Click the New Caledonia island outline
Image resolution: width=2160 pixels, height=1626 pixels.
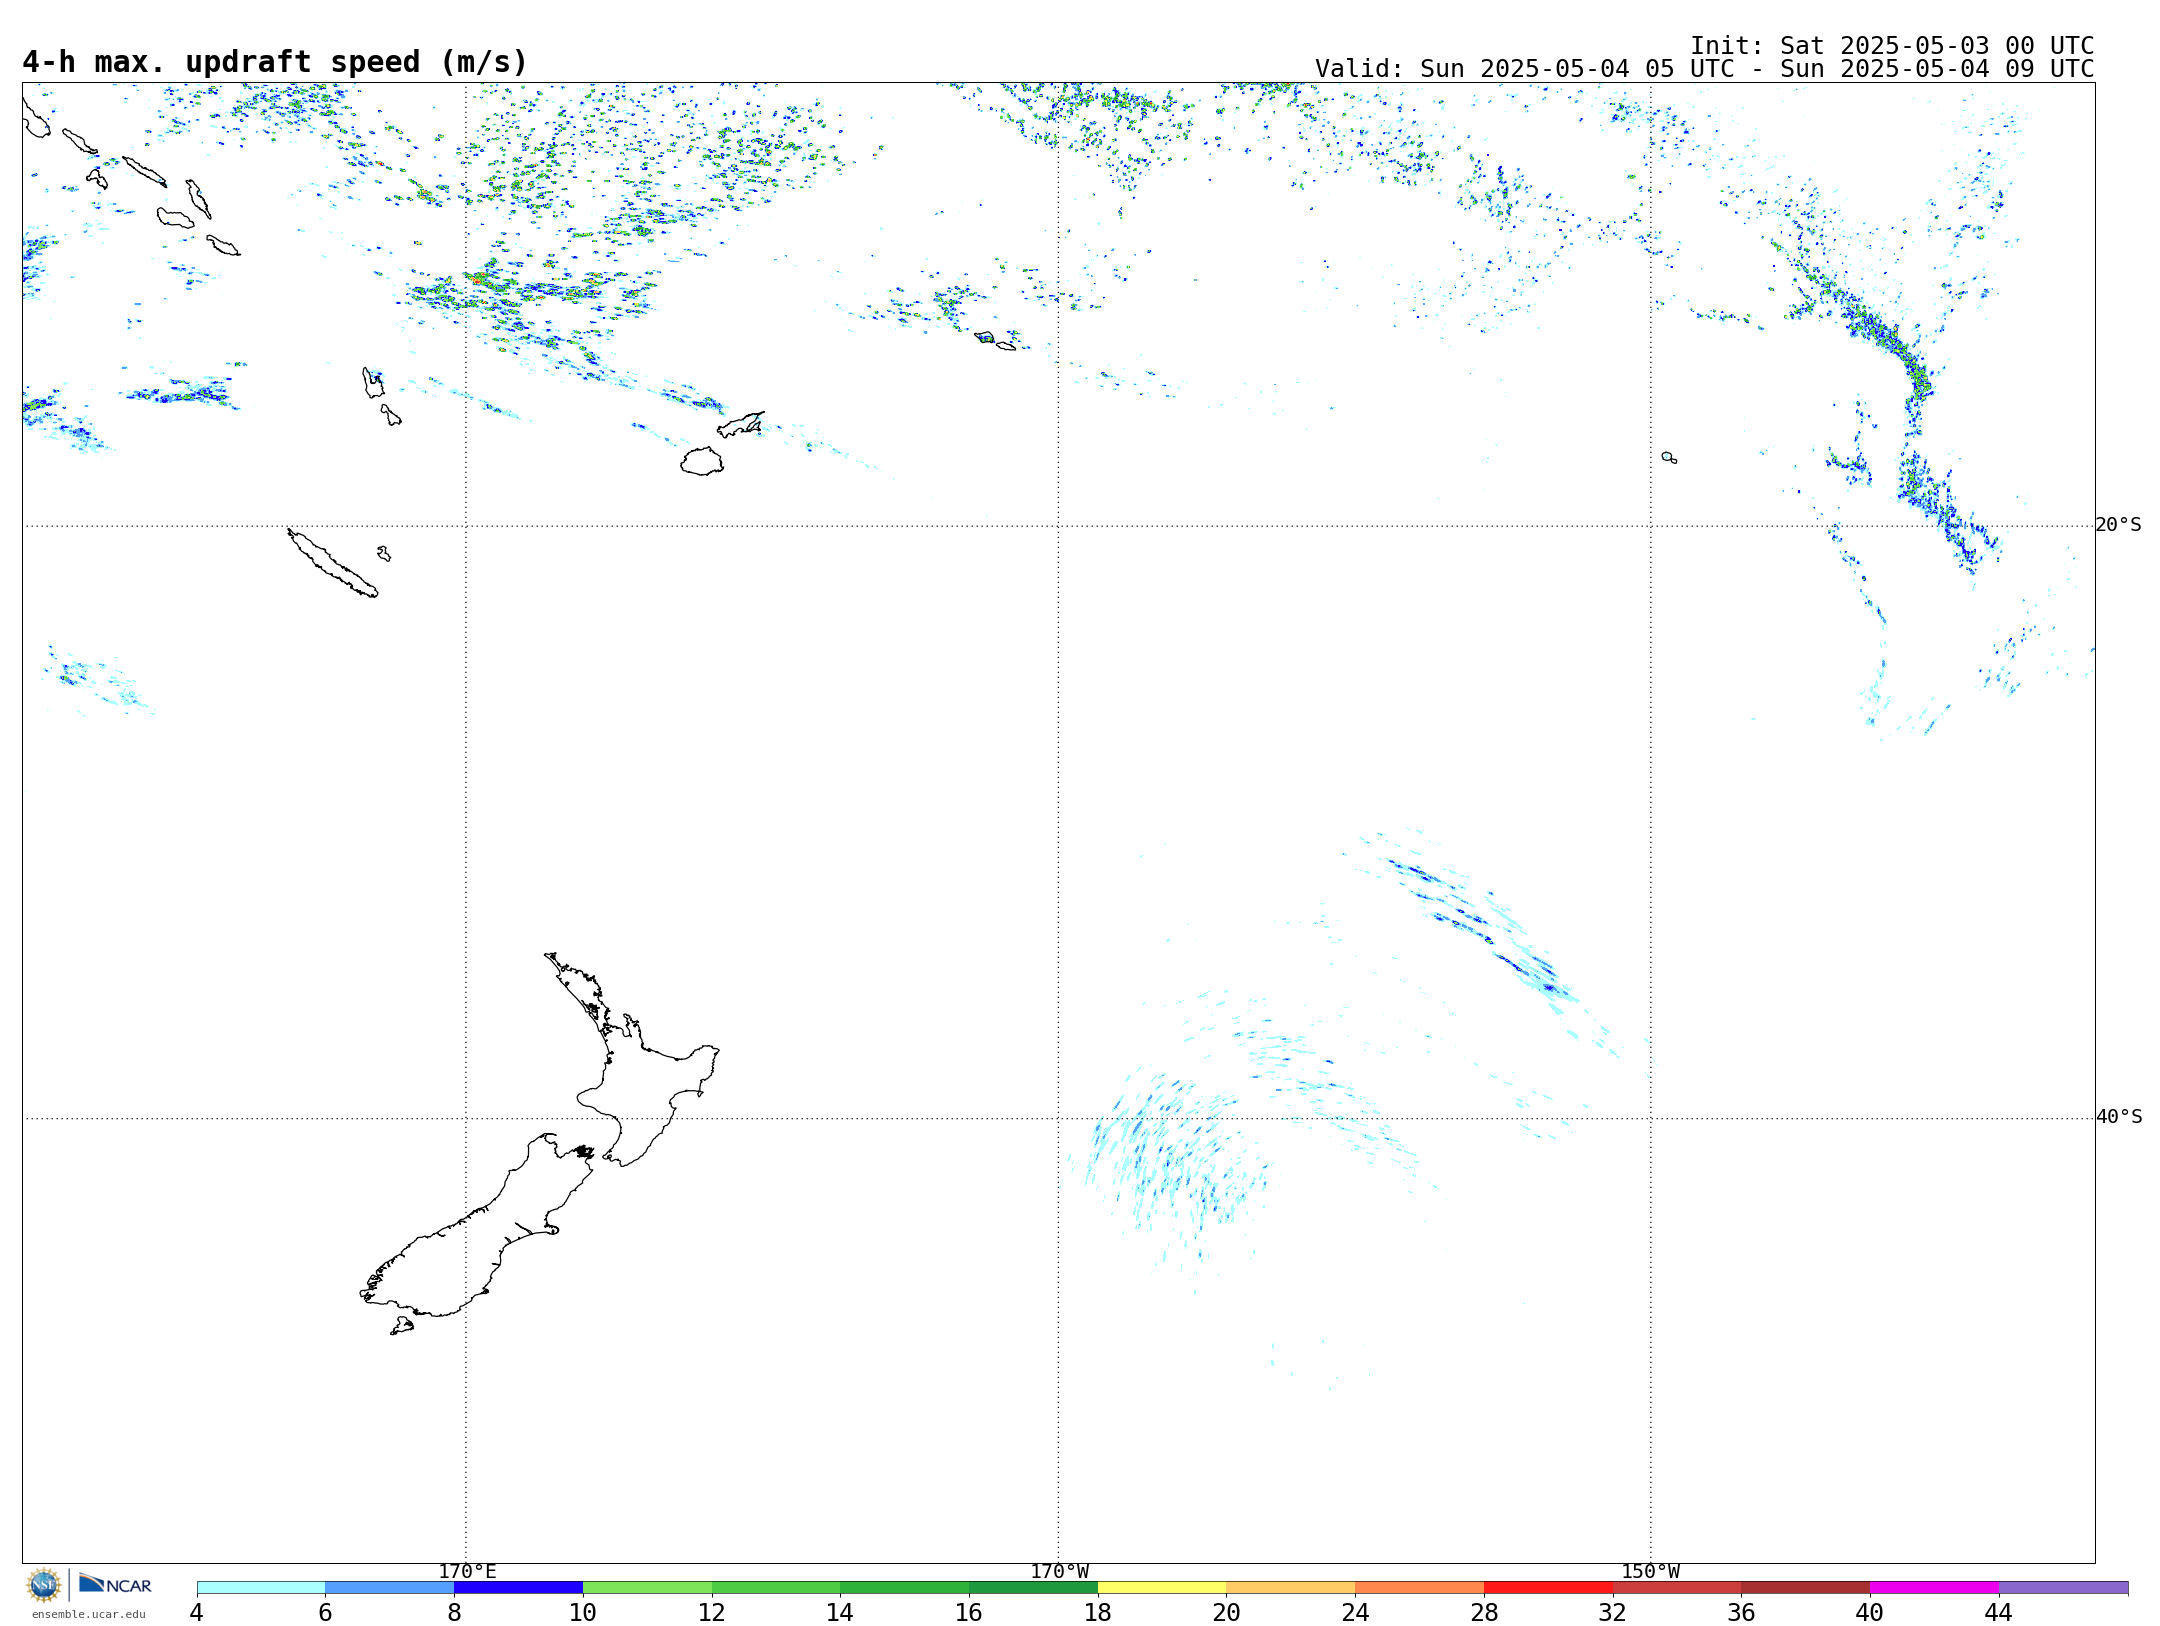point(332,563)
